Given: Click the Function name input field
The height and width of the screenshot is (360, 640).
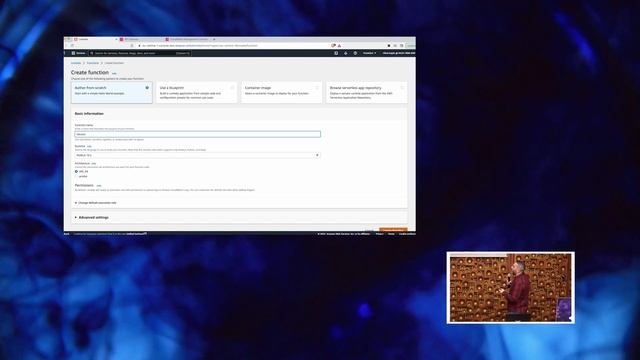Looking at the screenshot, I should point(198,134).
